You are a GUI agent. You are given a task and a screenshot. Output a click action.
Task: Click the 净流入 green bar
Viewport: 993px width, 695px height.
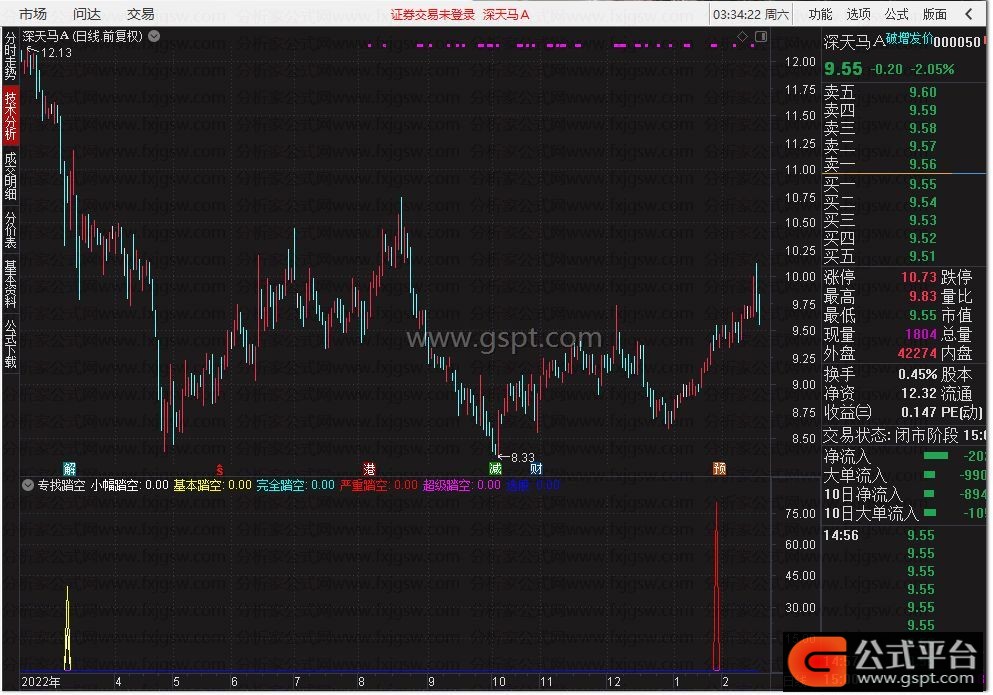[x=936, y=456]
